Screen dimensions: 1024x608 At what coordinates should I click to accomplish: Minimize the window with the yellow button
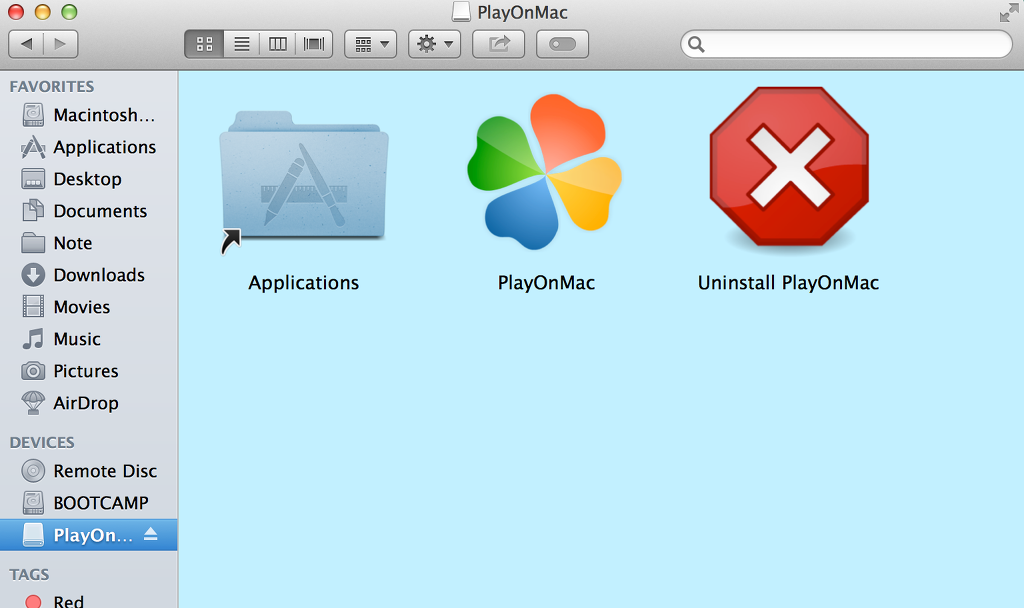(42, 12)
